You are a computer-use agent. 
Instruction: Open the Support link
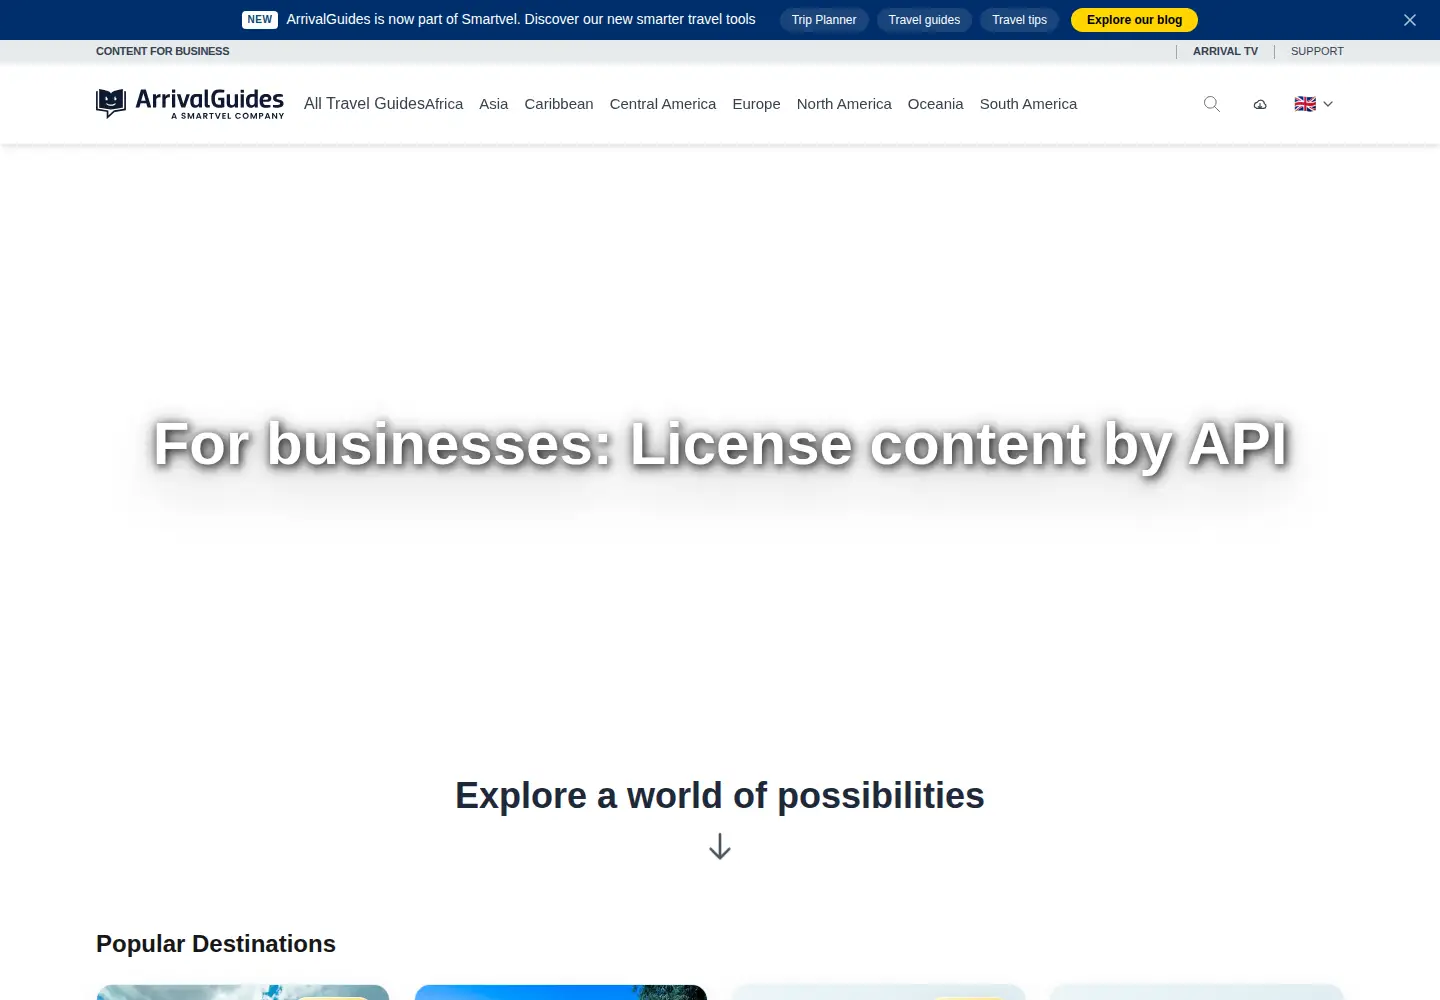click(1317, 51)
